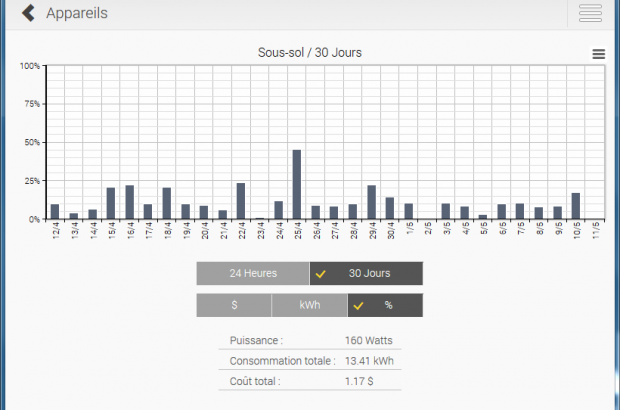The height and width of the screenshot is (410, 620).
Task: Click the bar for 16/4
Action: 129,202
